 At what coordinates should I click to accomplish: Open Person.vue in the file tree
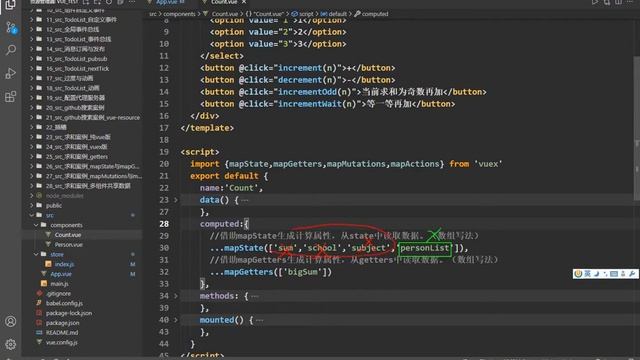point(69,244)
